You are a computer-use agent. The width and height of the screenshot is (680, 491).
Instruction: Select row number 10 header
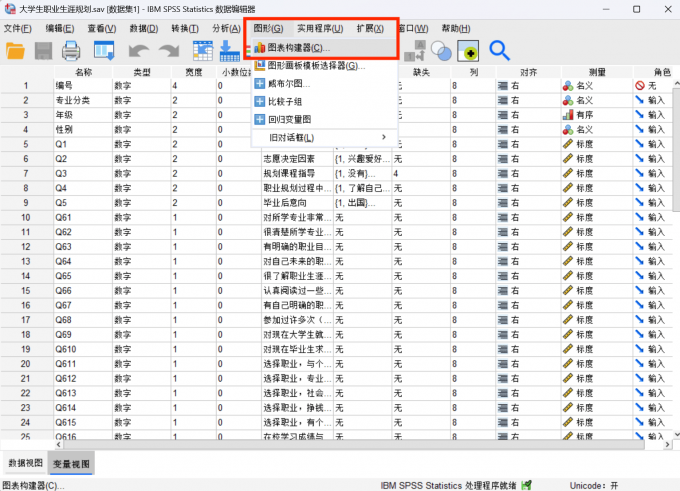pyautogui.click(x=26, y=217)
